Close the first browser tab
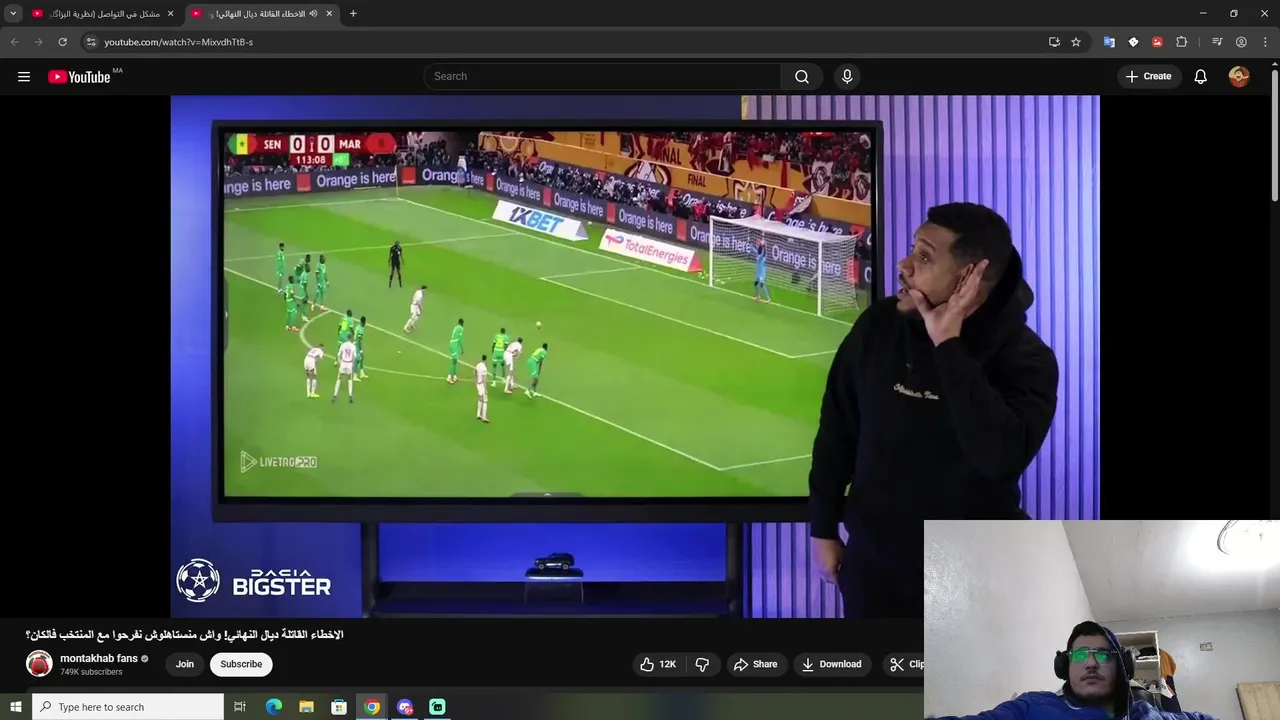Screen dimensions: 1280x720 tap(170, 14)
